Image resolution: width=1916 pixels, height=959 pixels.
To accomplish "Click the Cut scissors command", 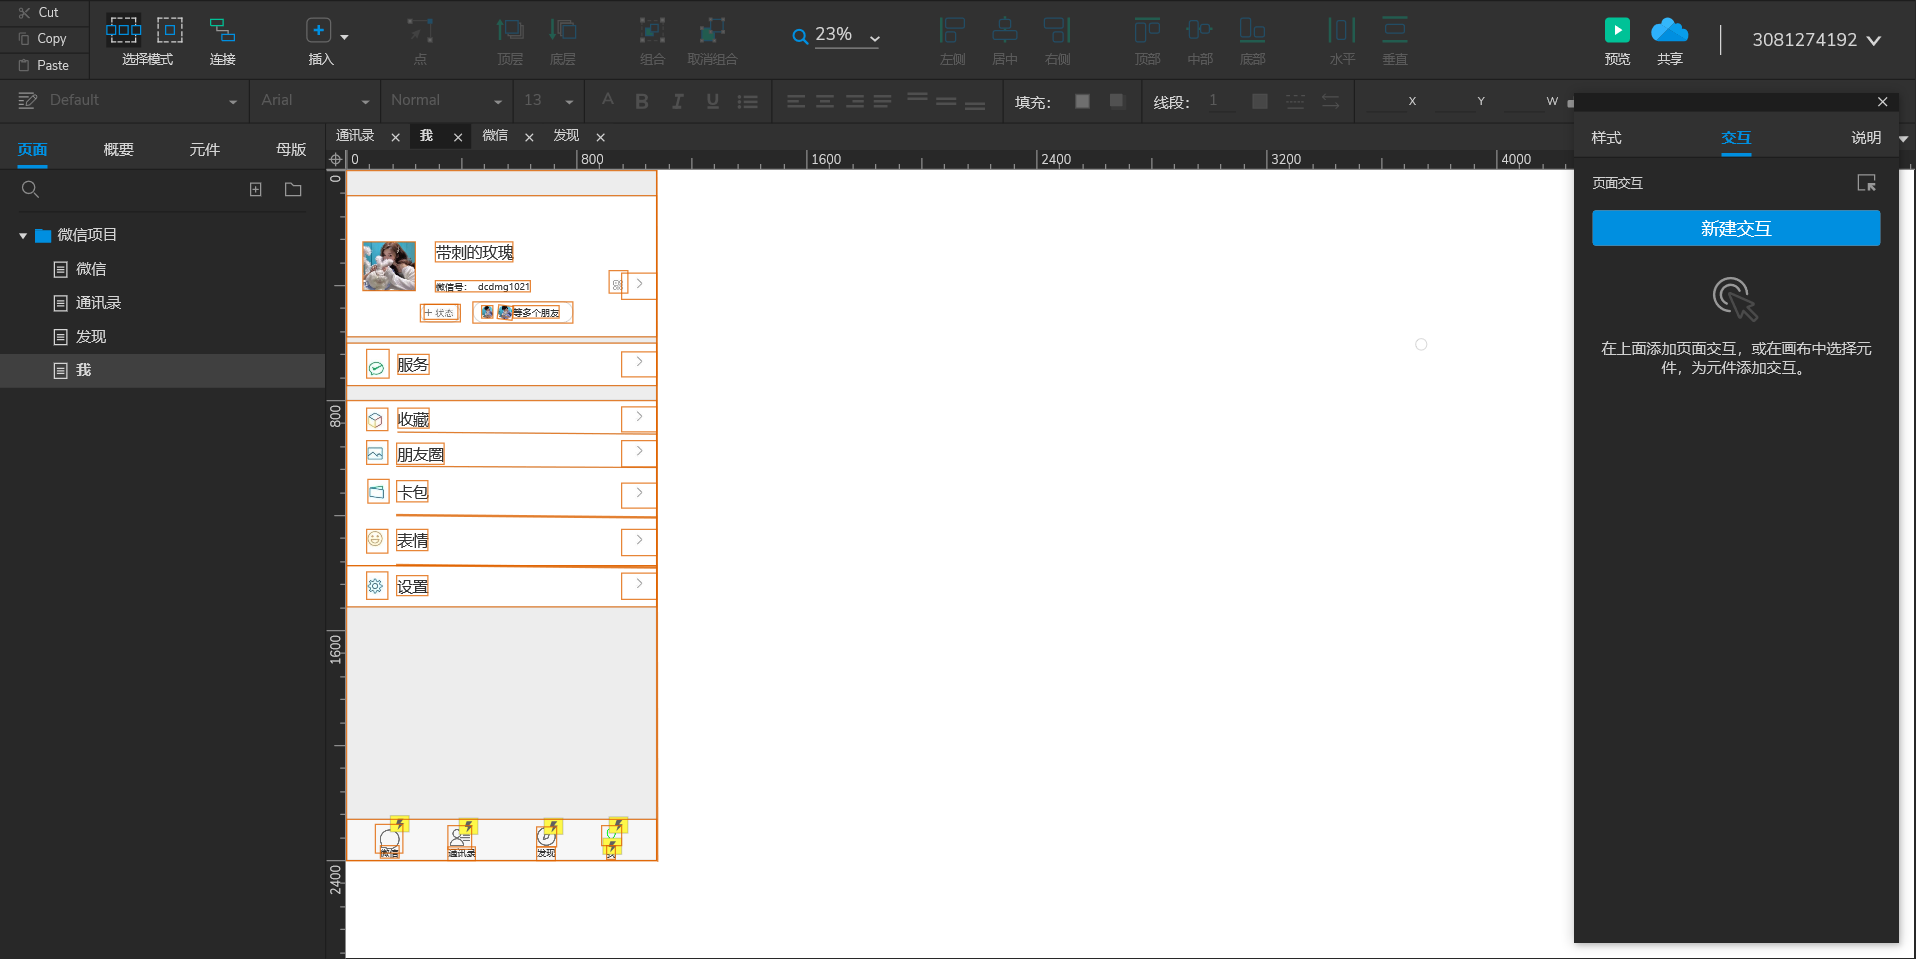I will click(39, 13).
